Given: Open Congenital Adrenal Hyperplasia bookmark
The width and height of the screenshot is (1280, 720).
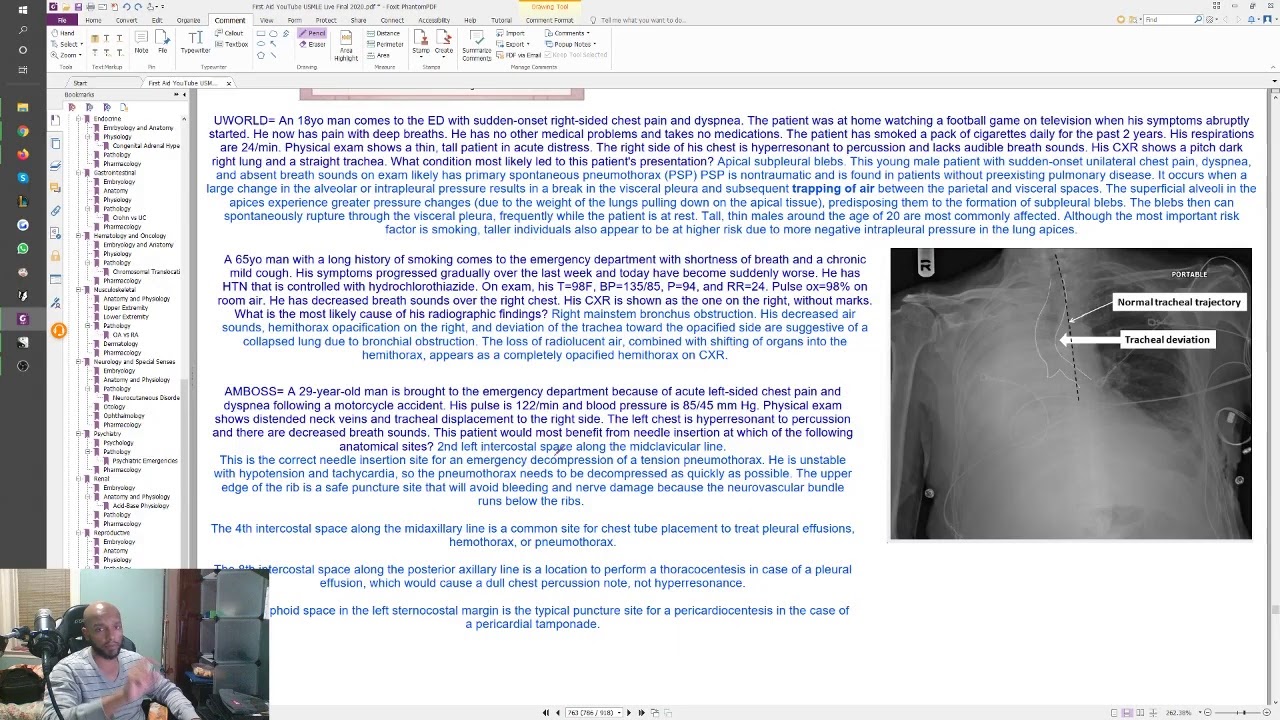Looking at the screenshot, I should coord(146,146).
